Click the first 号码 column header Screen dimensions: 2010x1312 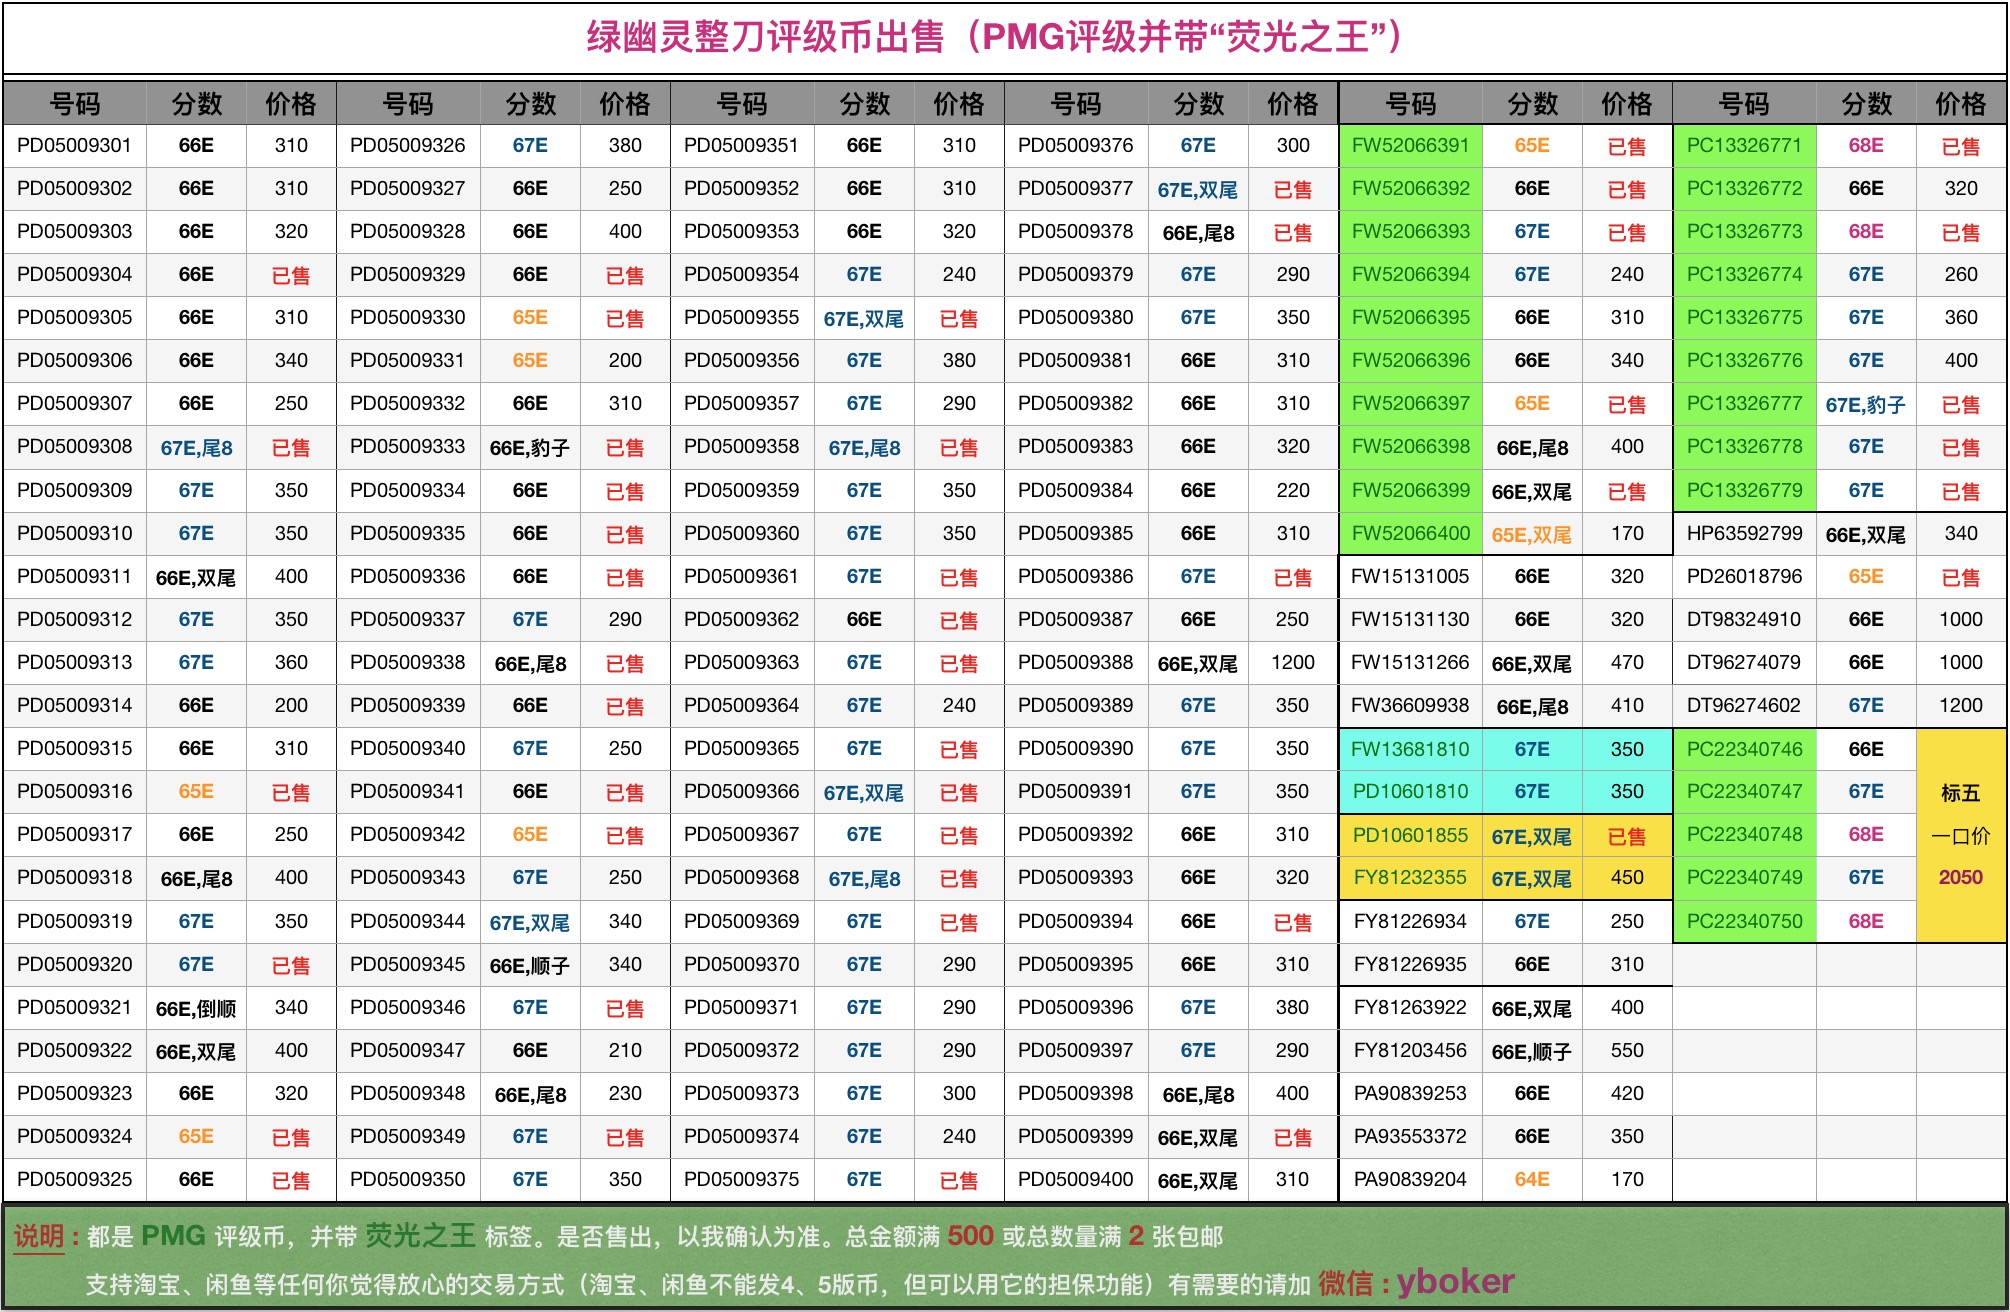point(75,104)
